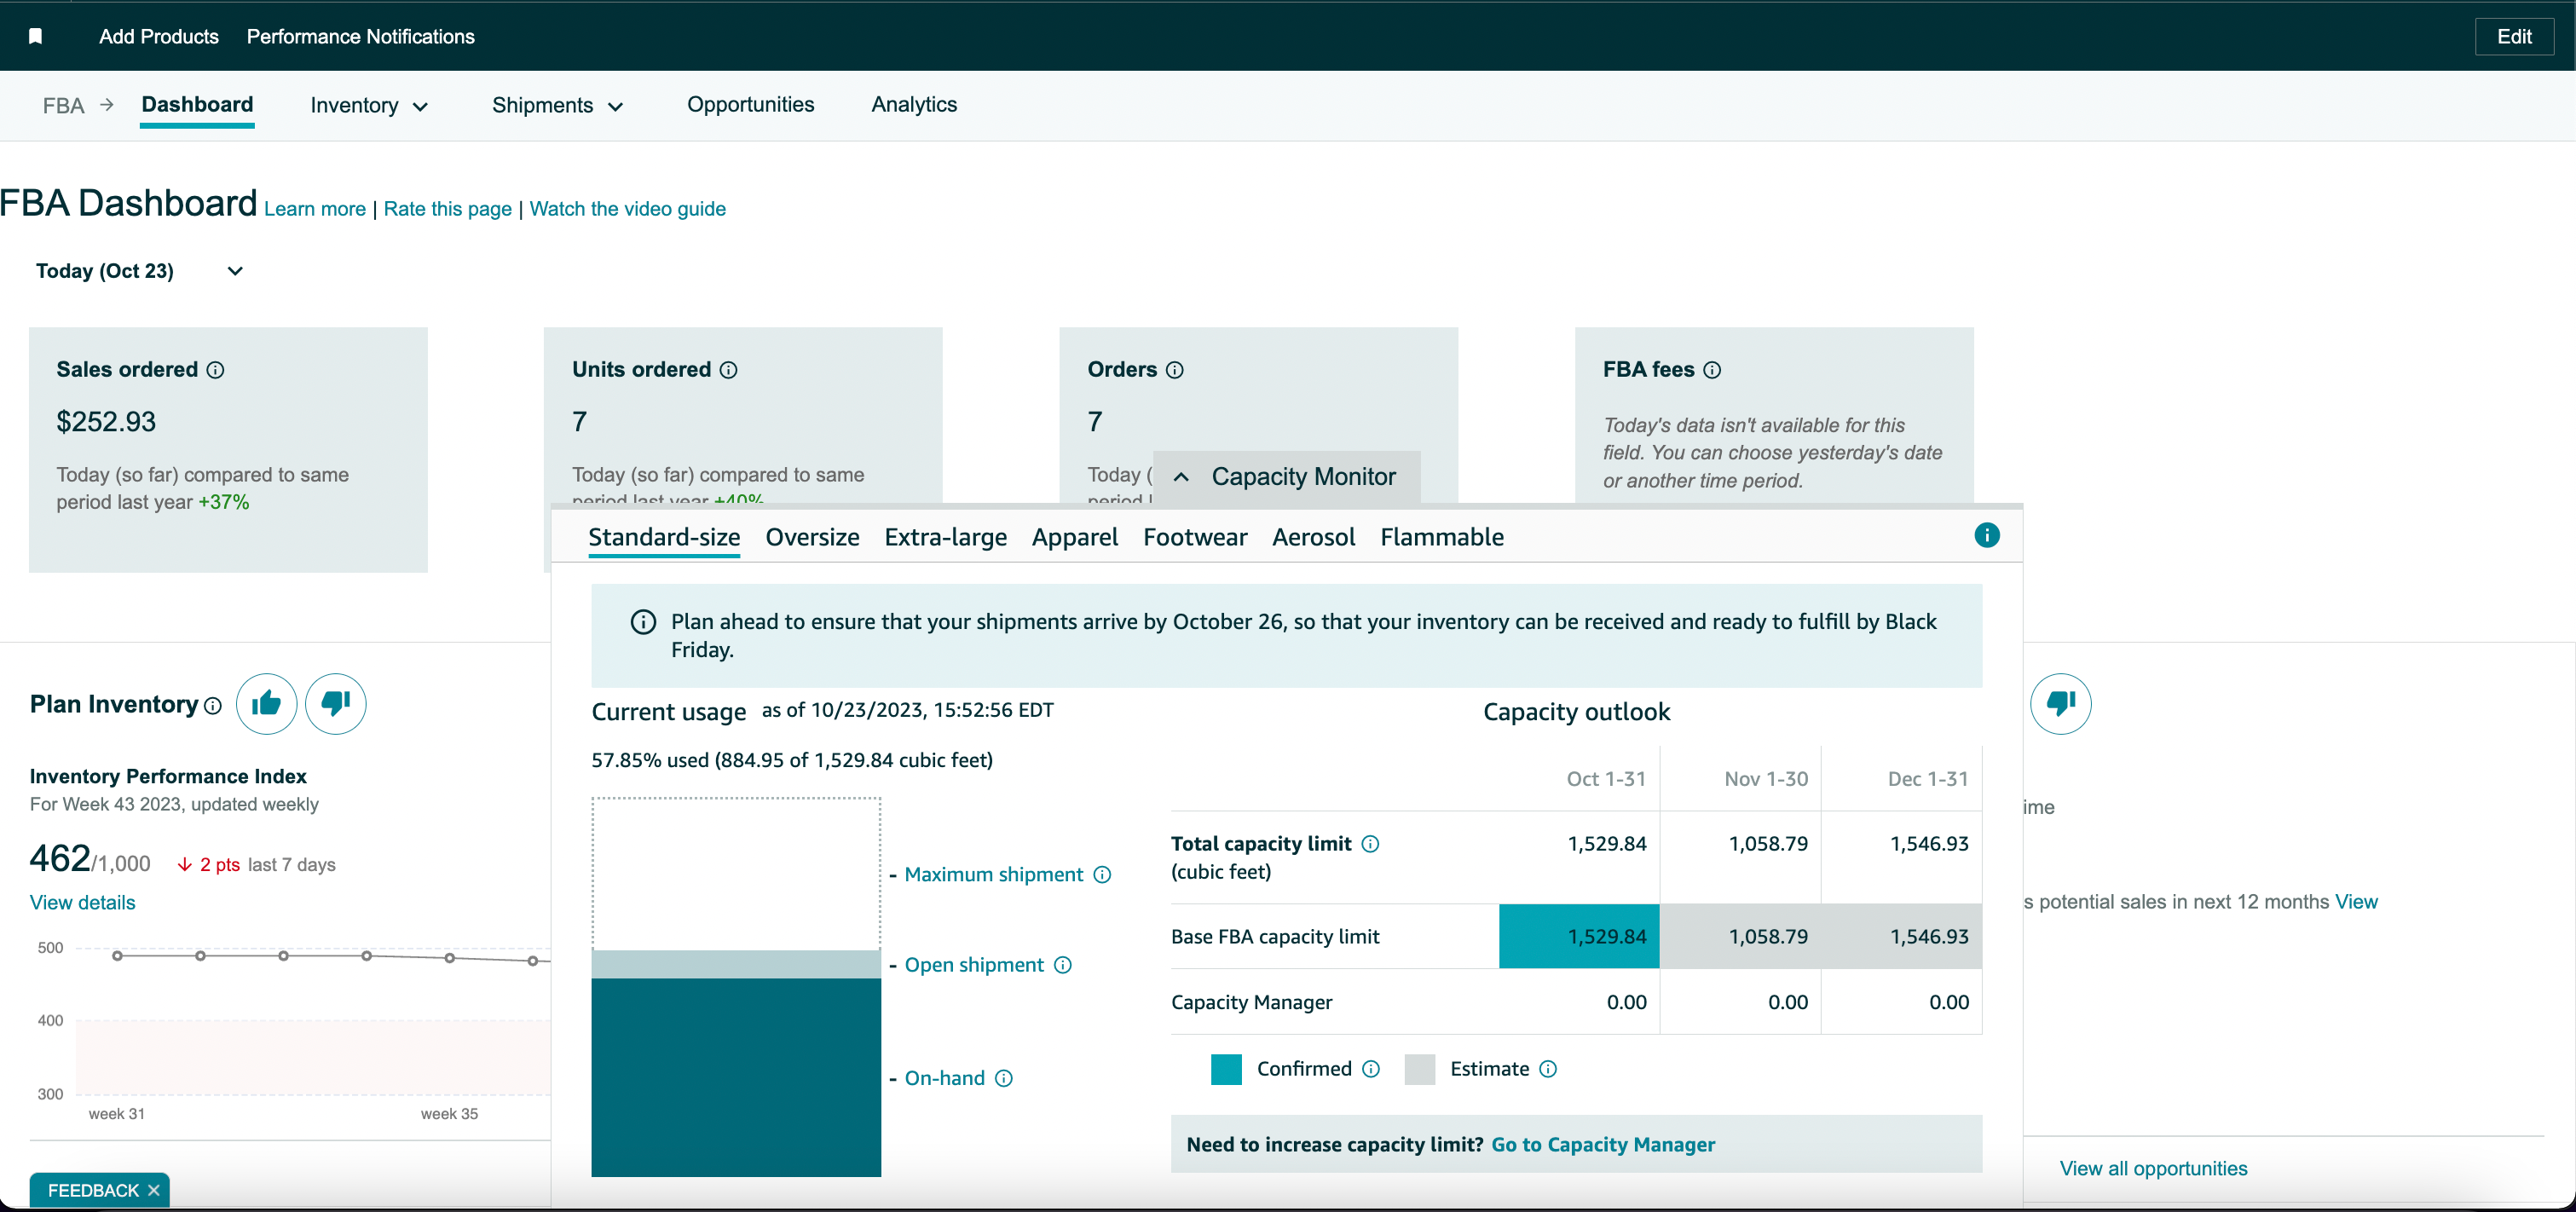
Task: Click the blue info icon in Capacity Monitor tabs
Action: click(1987, 536)
